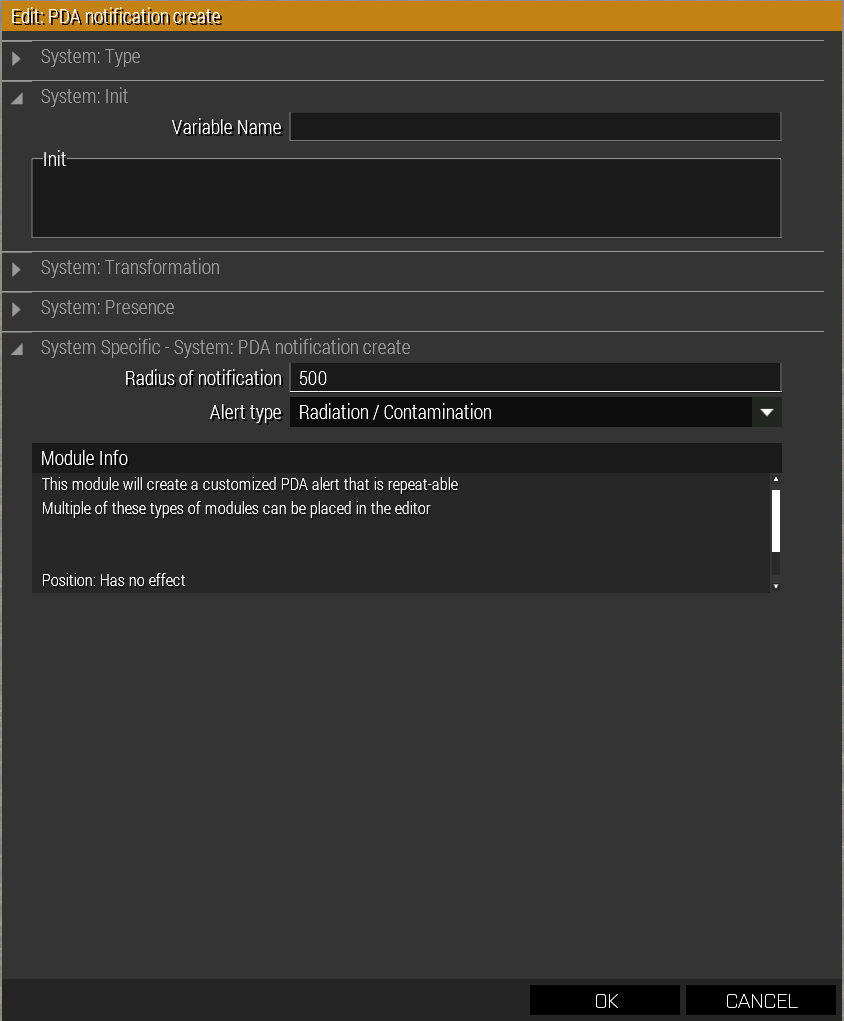Collapse the System Specific section arrow

(16, 349)
